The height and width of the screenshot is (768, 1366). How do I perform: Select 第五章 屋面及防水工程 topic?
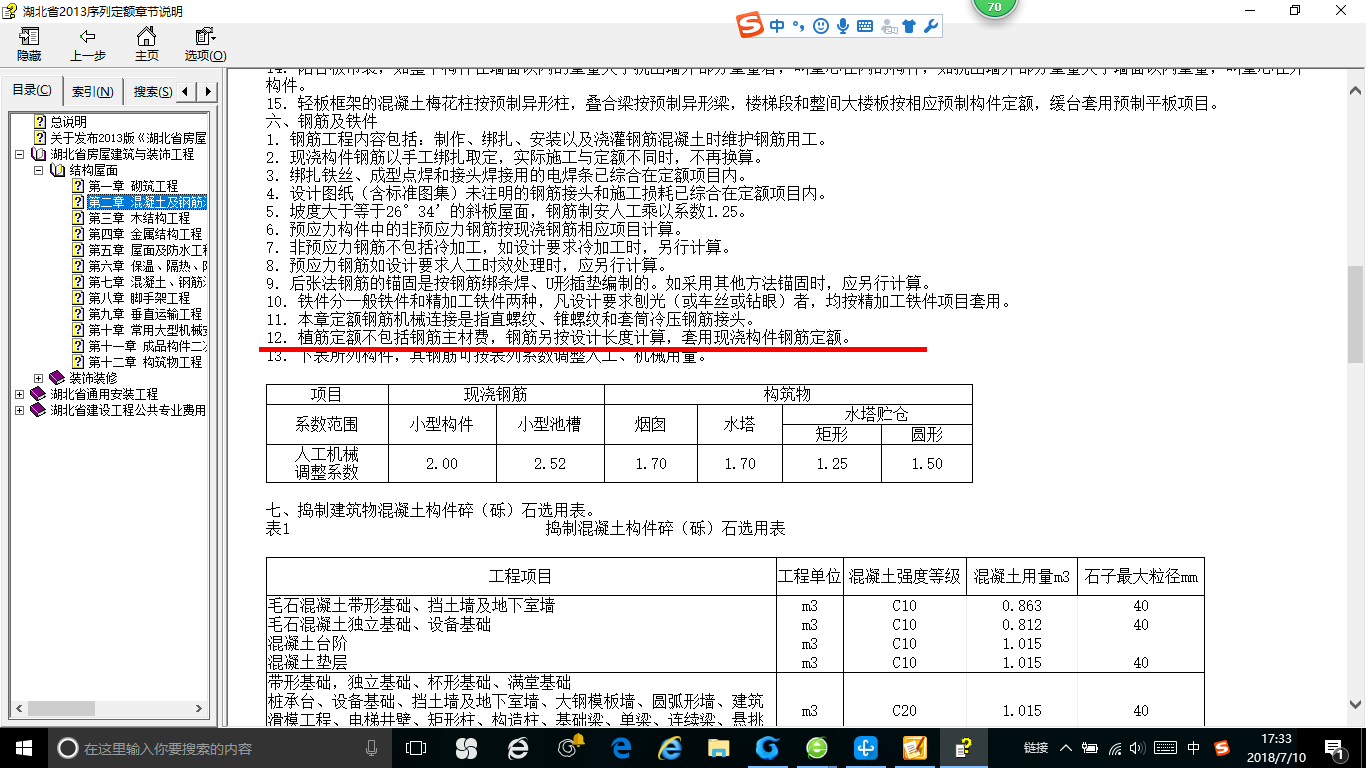147,250
